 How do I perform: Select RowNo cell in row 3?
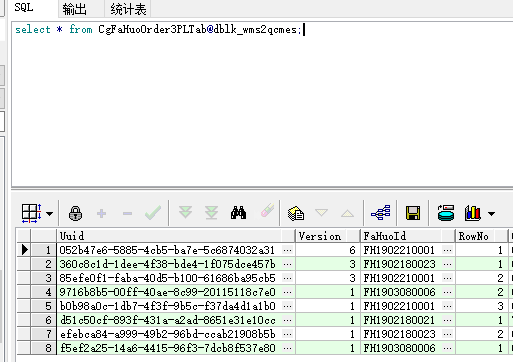[482, 278]
